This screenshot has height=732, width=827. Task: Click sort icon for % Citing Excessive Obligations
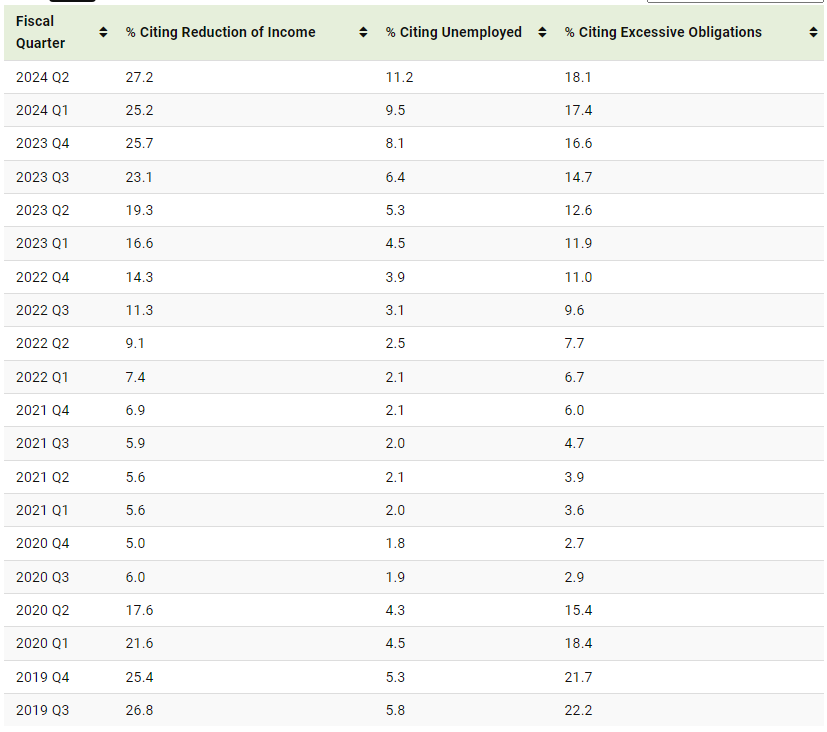(x=813, y=33)
